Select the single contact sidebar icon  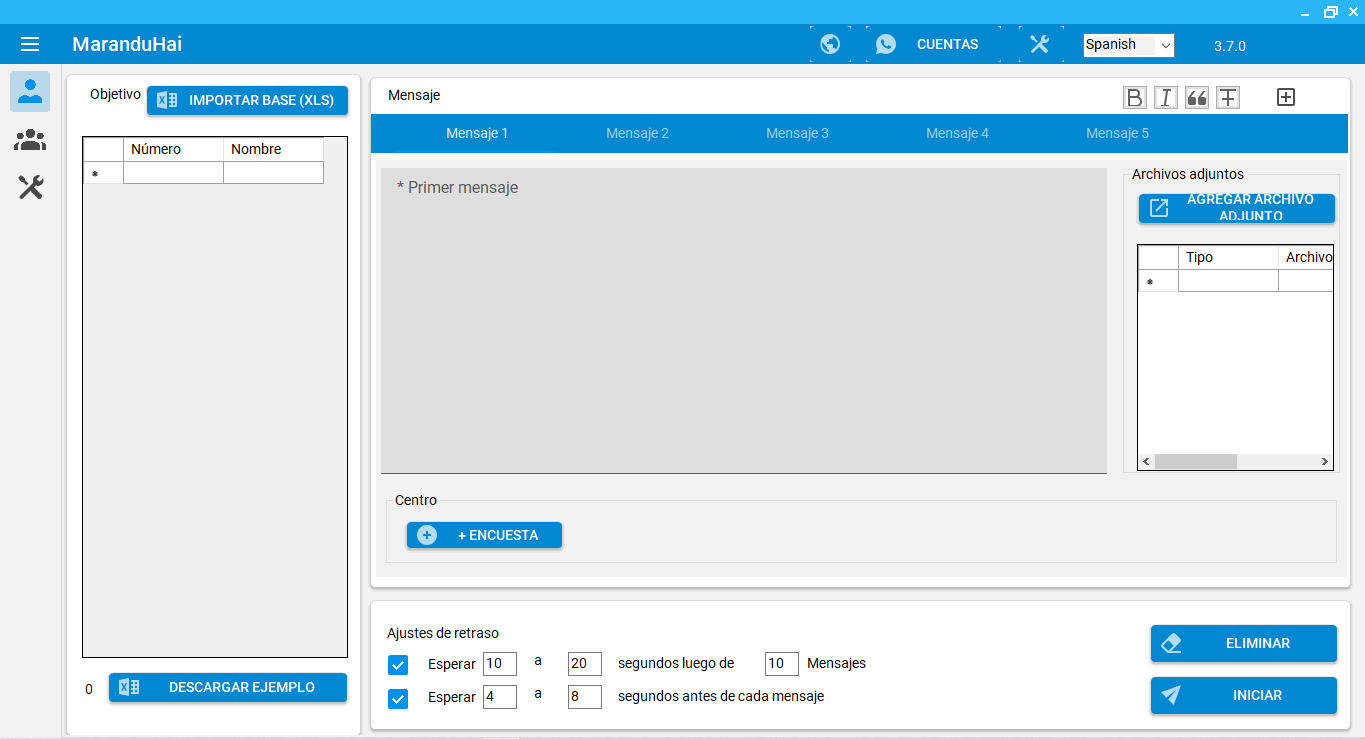[x=30, y=92]
